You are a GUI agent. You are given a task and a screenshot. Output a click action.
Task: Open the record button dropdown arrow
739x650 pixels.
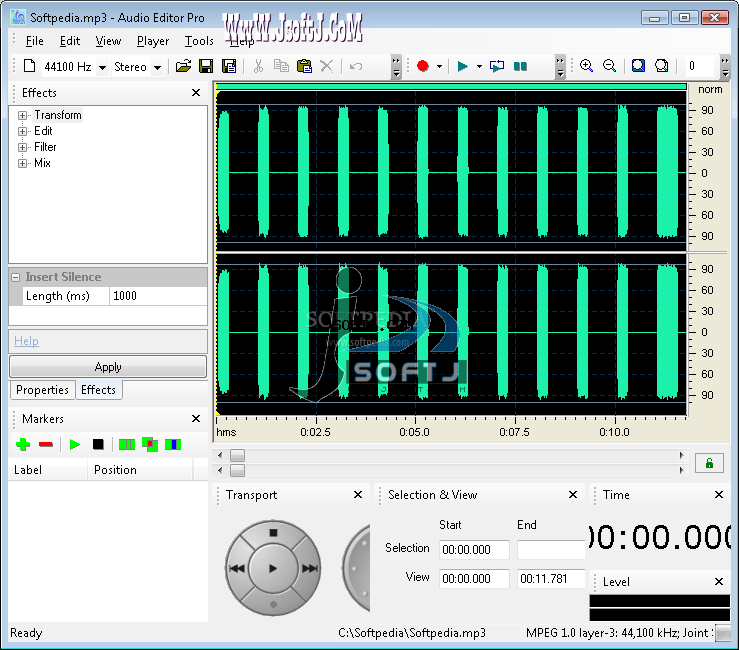pos(439,66)
